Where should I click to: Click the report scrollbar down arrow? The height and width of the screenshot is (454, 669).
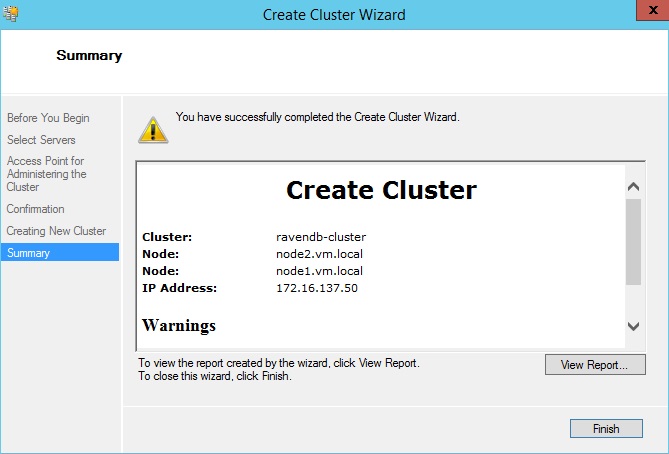pos(634,326)
